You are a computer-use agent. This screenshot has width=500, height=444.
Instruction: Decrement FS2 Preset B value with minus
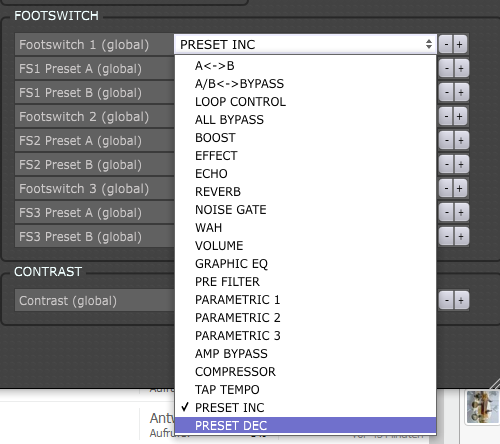click(x=447, y=164)
